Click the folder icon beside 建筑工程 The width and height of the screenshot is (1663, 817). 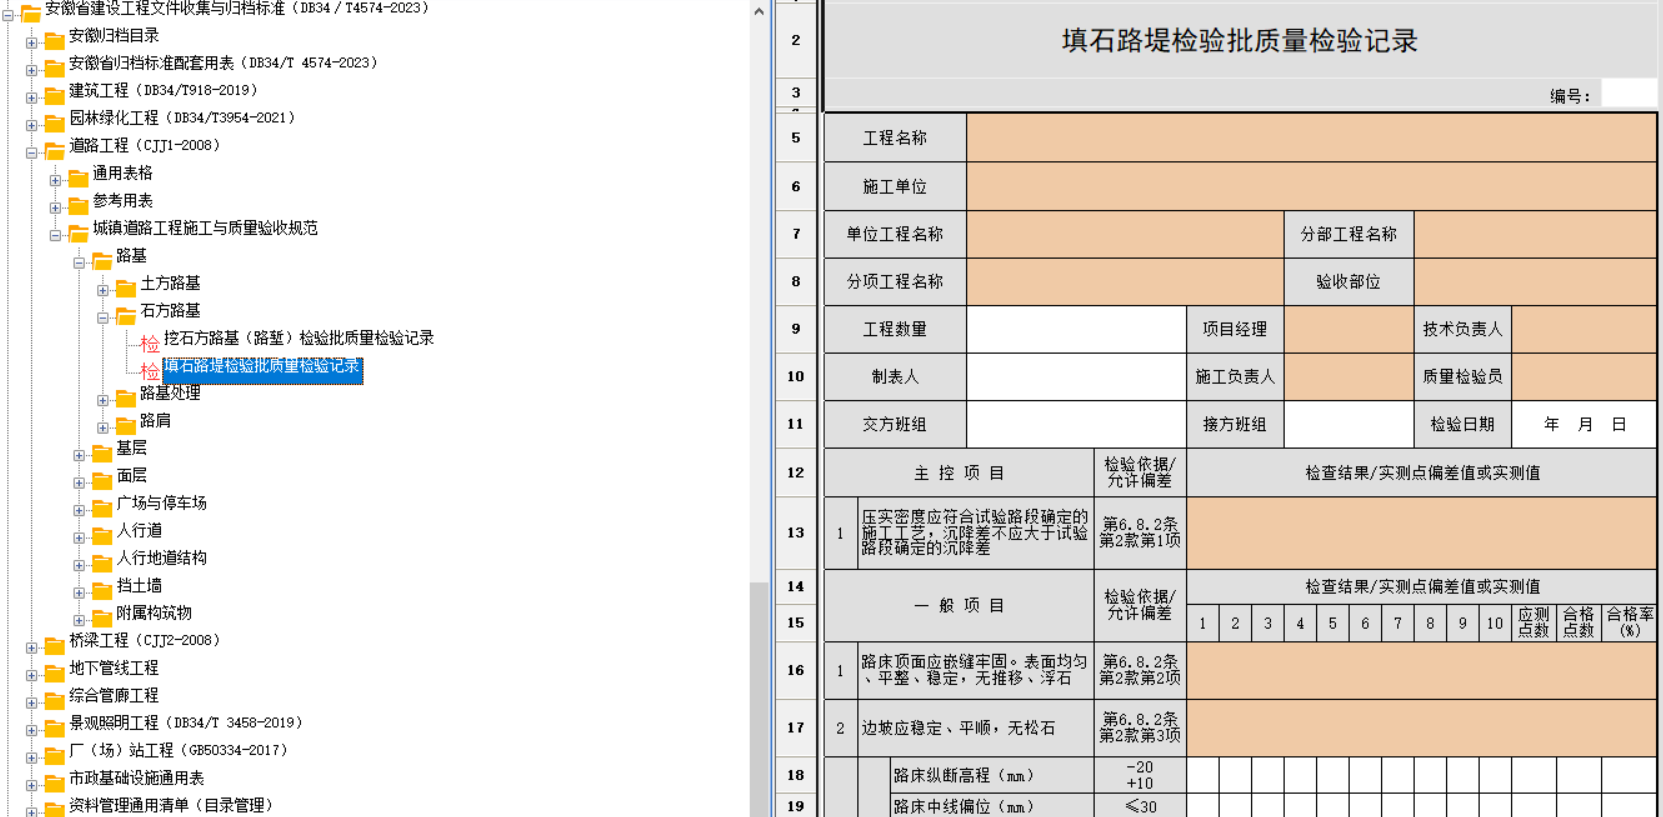pos(54,93)
